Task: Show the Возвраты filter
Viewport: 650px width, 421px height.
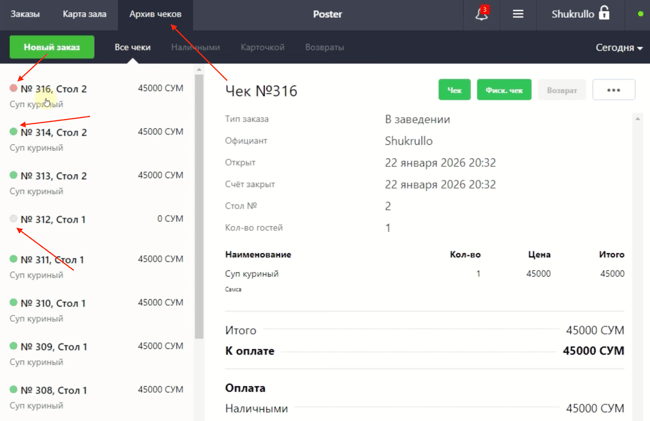Action: (x=325, y=48)
